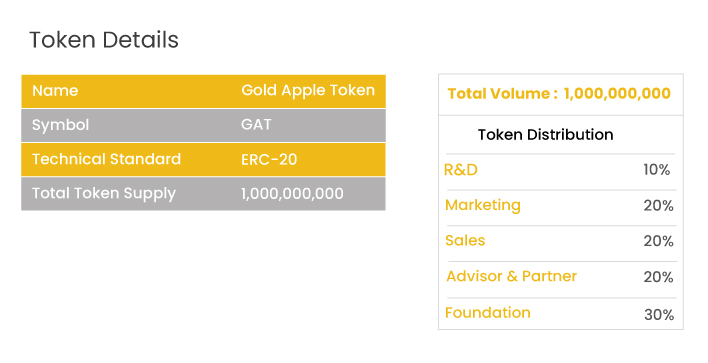
Task: Select the Total Token Supply label
Action: coord(103,194)
